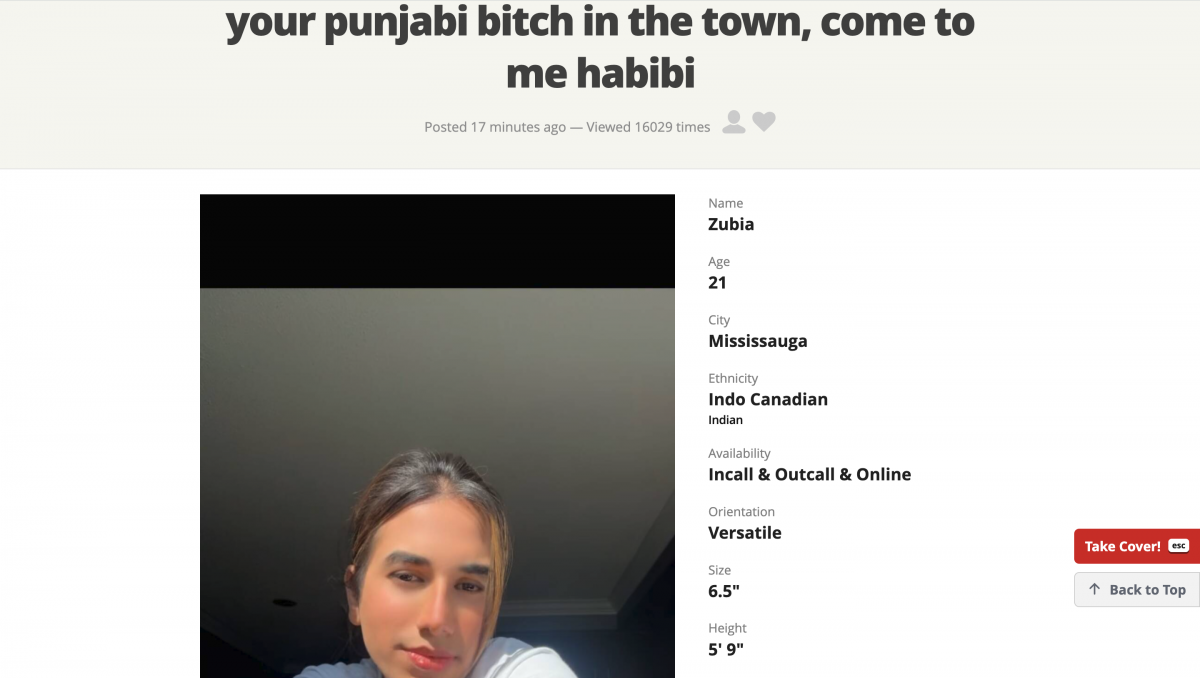1200x678 pixels.
Task: Click the 'Incall & Outcall & Online' availability text
Action: [x=810, y=474]
